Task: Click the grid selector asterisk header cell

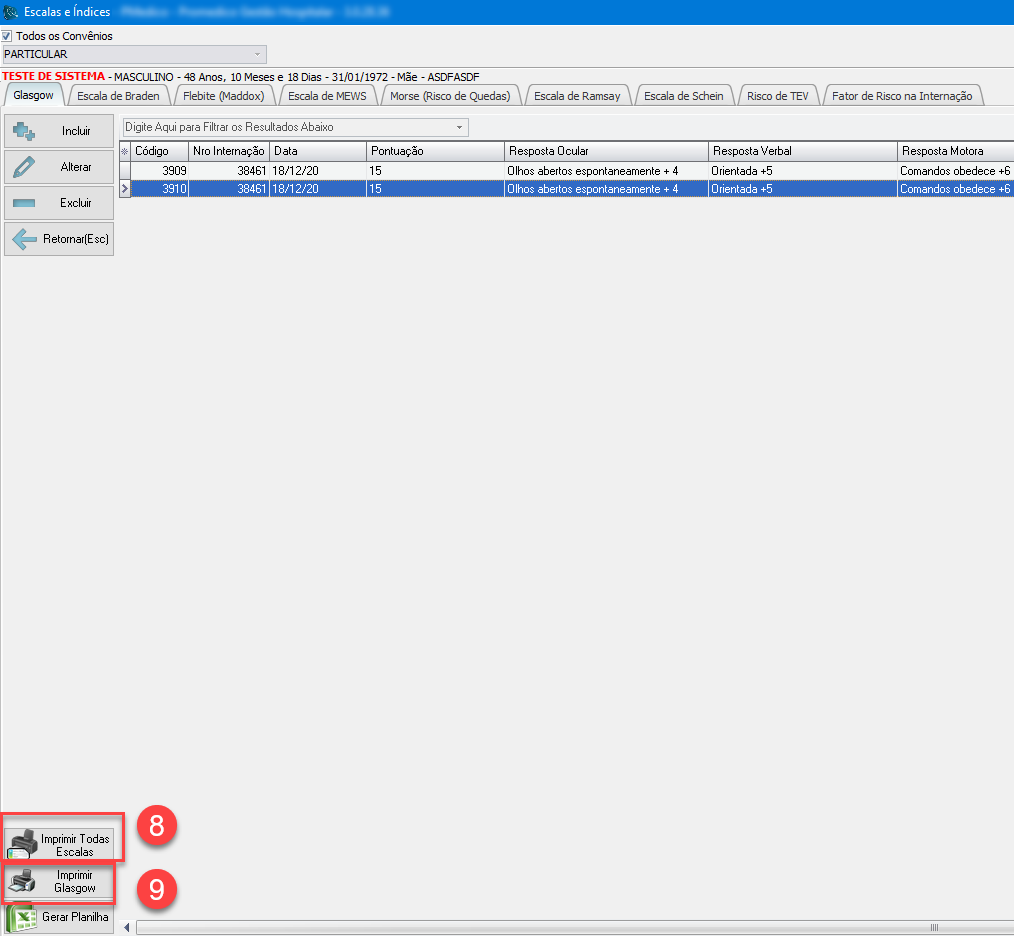Action: 125,151
